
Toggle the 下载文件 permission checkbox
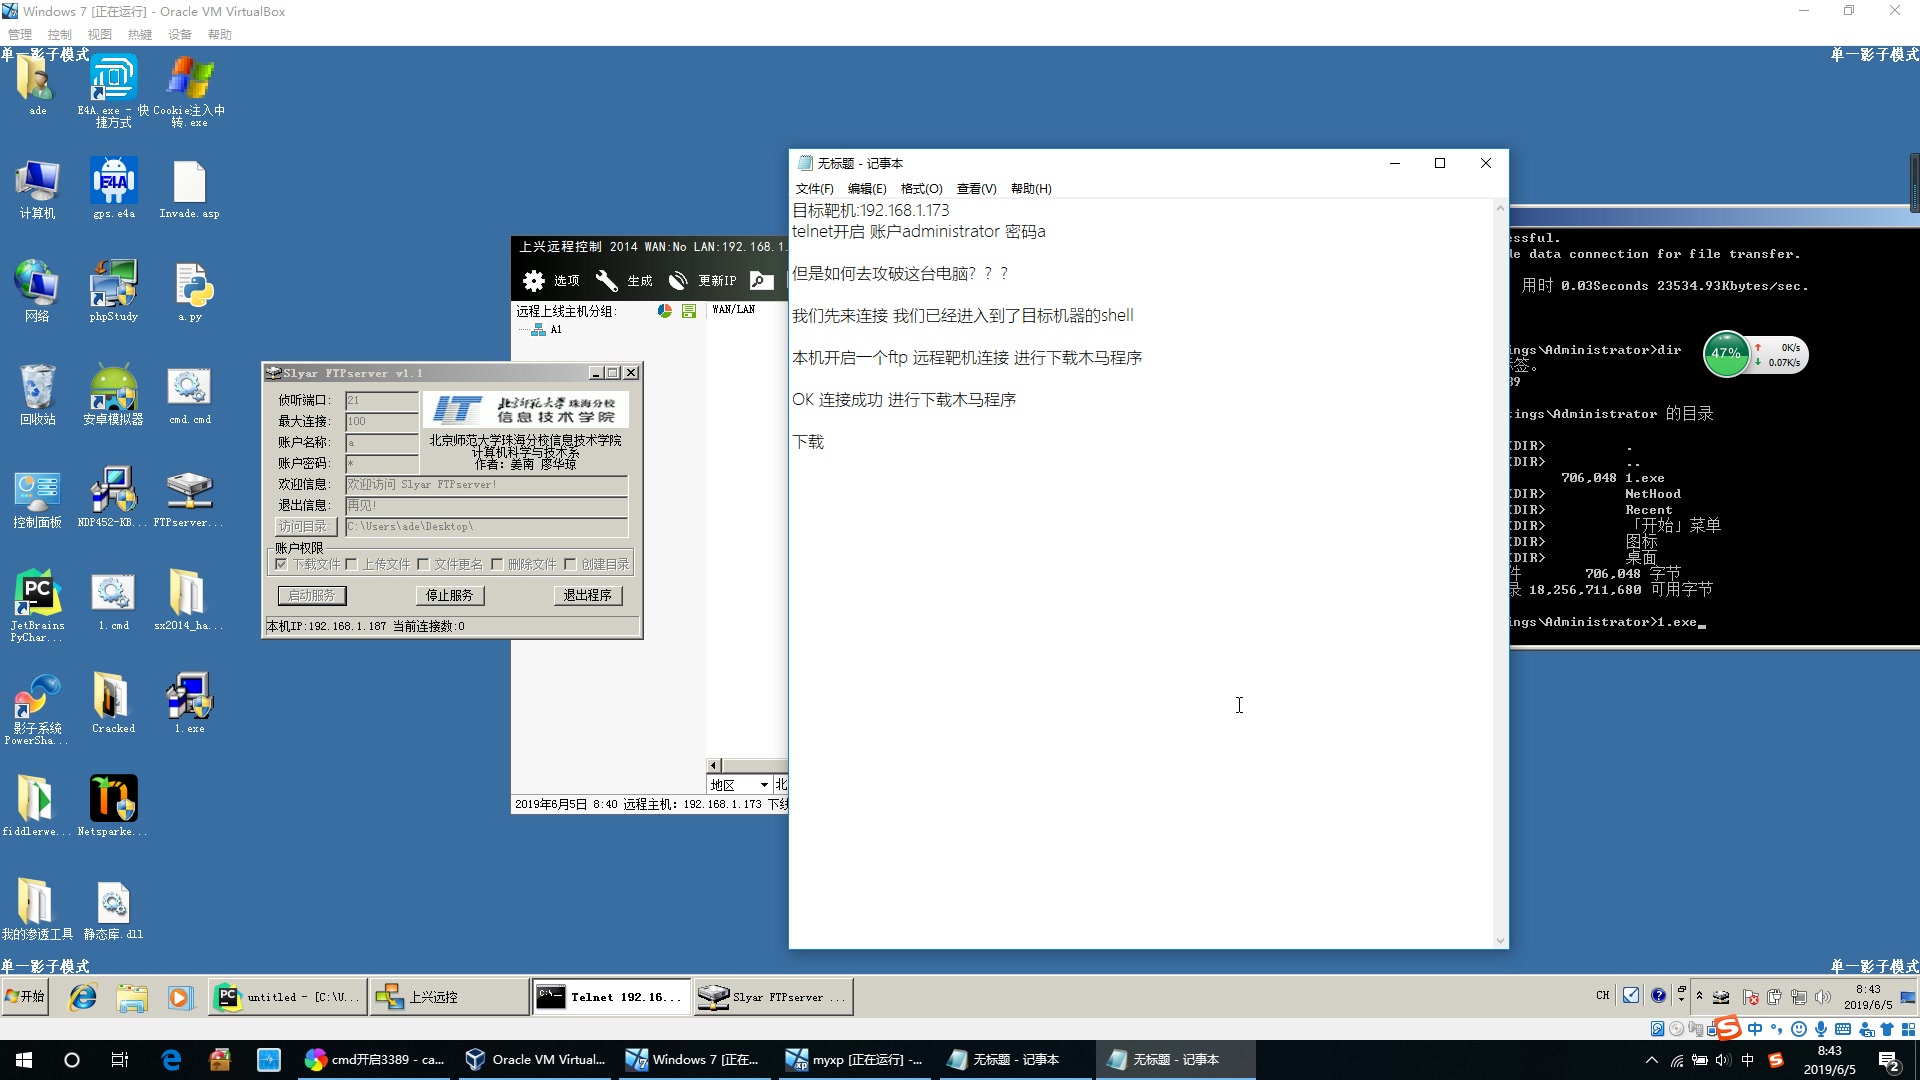coord(282,565)
